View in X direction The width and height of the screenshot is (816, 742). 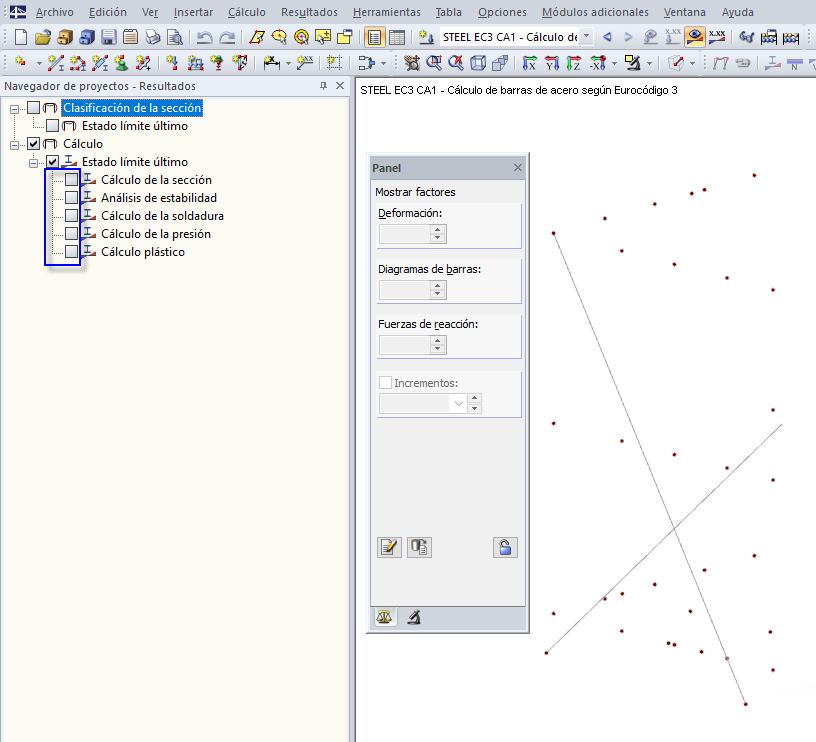click(529, 63)
